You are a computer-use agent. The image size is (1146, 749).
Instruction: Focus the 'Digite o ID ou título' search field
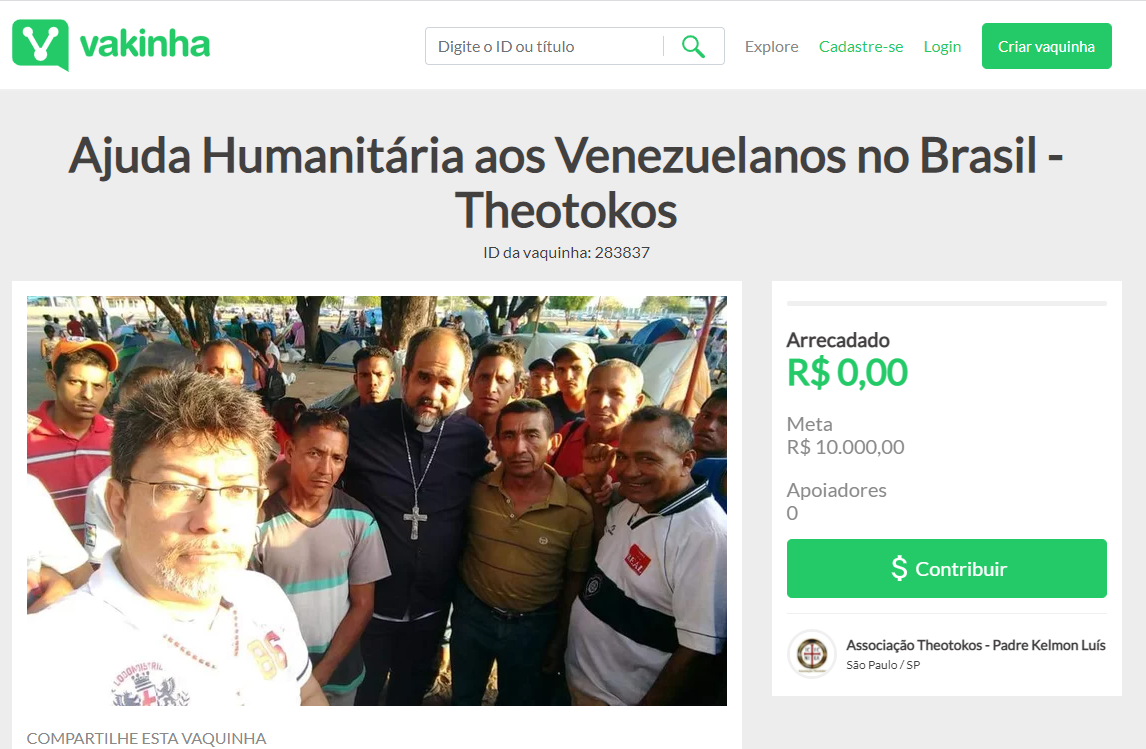point(544,46)
